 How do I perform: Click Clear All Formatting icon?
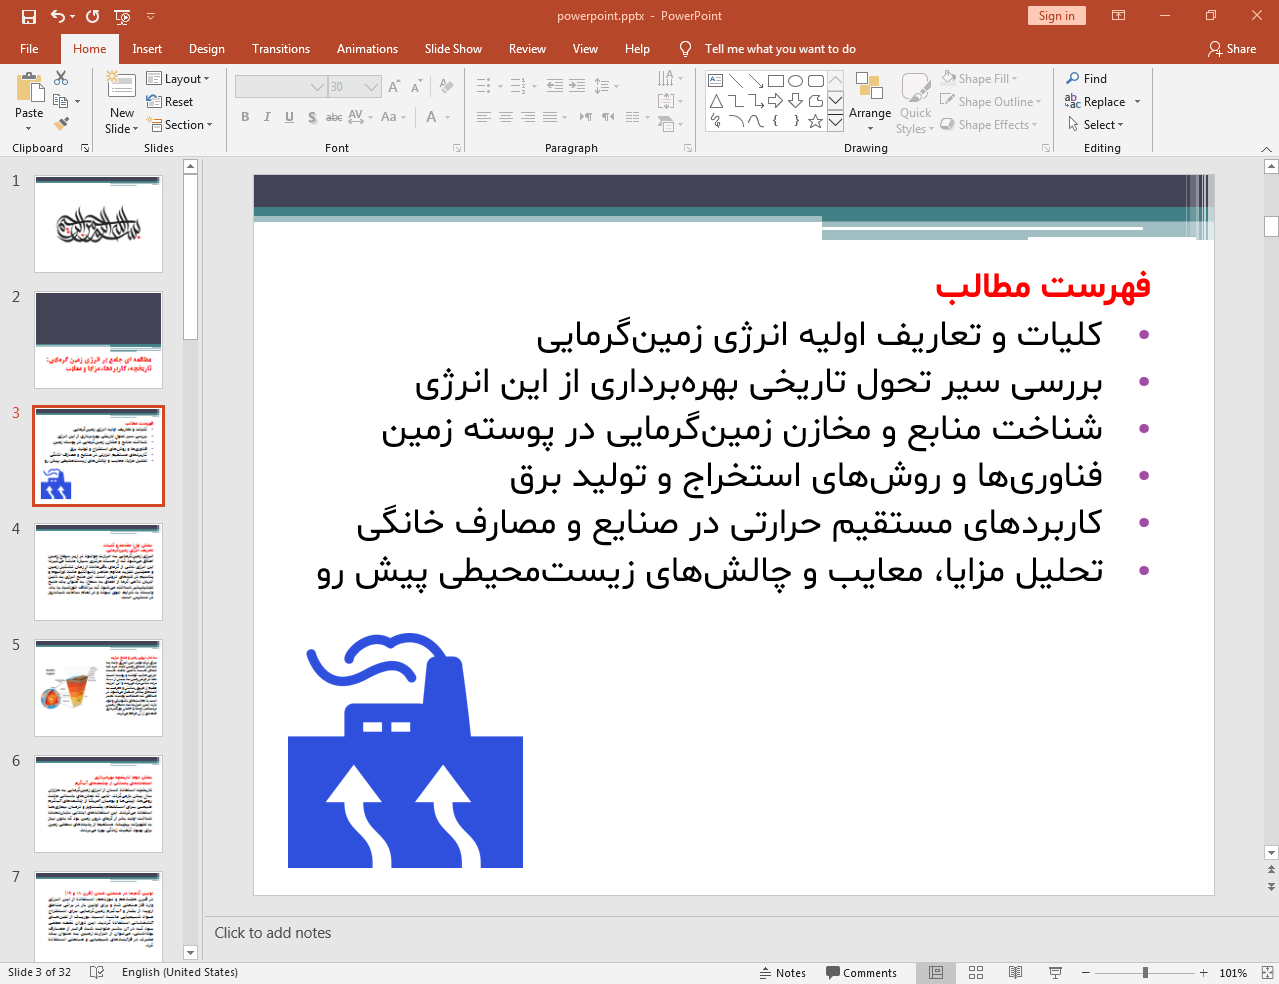pyautogui.click(x=446, y=87)
